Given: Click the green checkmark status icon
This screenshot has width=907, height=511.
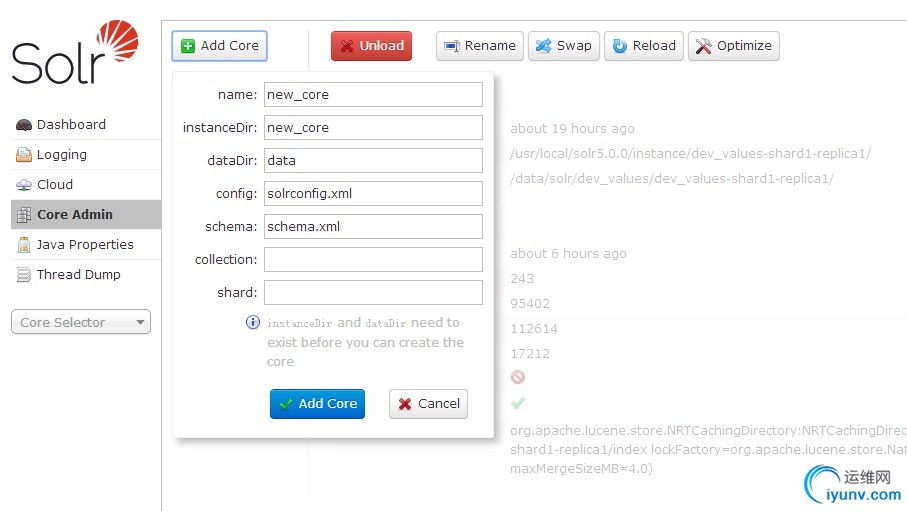Looking at the screenshot, I should coord(518,403).
